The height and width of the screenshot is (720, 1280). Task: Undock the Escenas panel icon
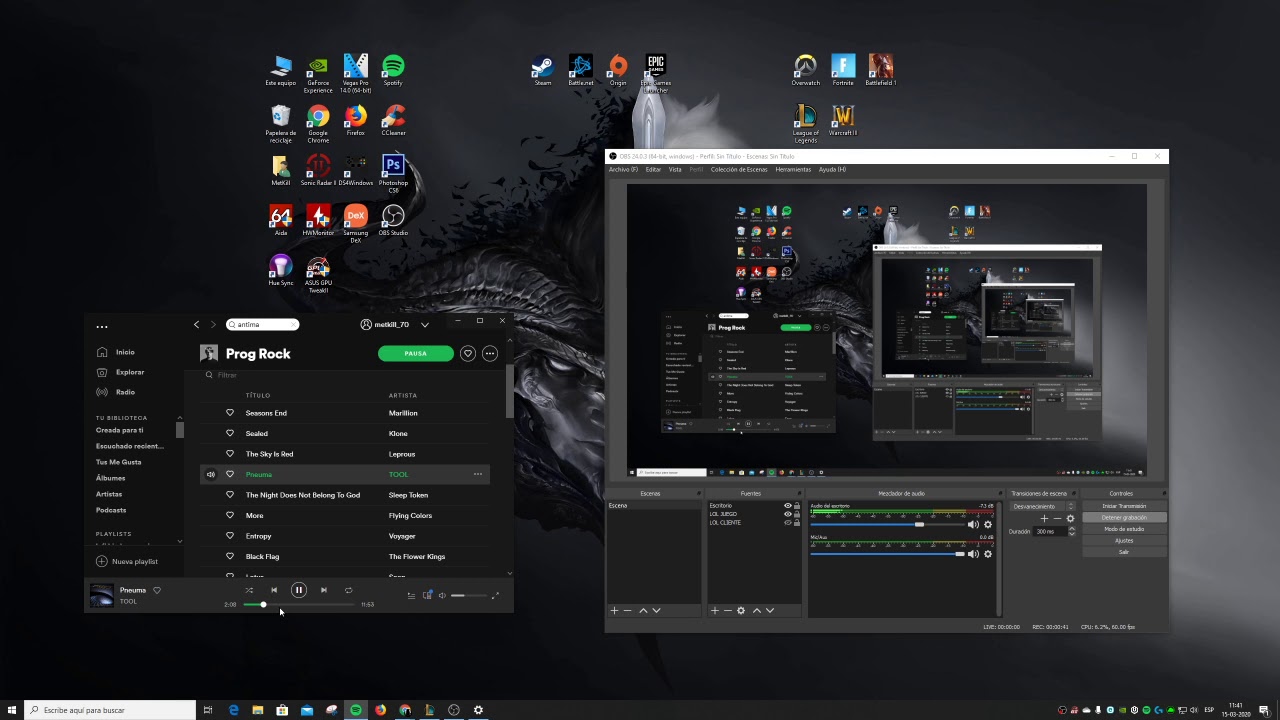tap(698, 493)
